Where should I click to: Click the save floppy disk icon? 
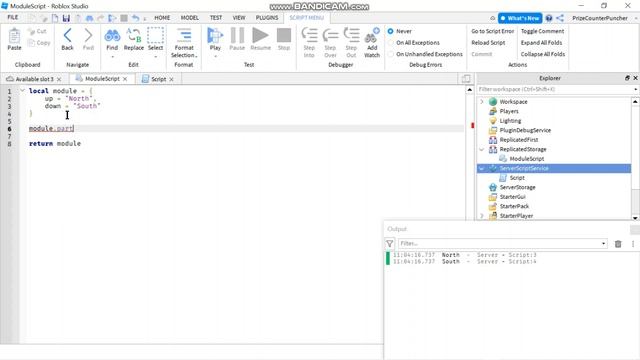pyautogui.click(x=66, y=18)
